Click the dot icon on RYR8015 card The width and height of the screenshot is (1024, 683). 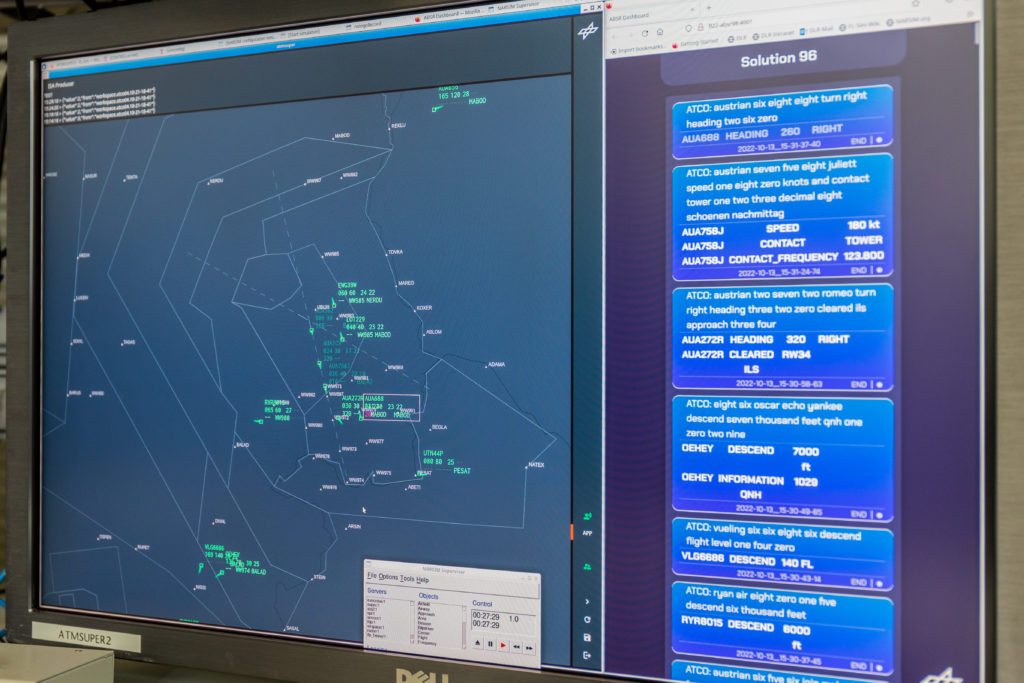click(880, 667)
